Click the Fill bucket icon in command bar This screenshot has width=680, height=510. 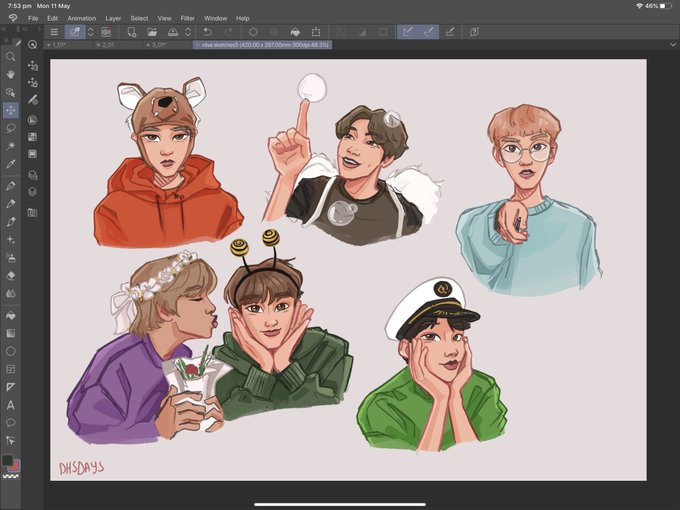click(295, 32)
